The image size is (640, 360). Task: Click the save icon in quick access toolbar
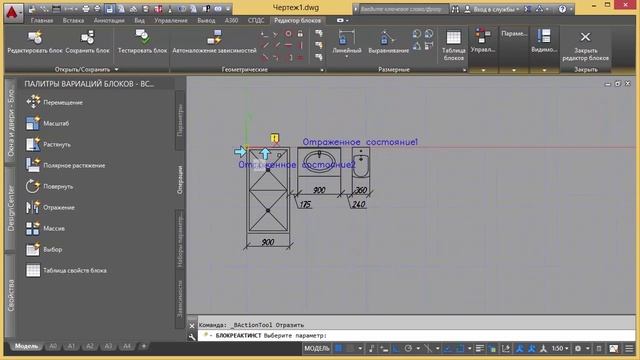point(109,9)
